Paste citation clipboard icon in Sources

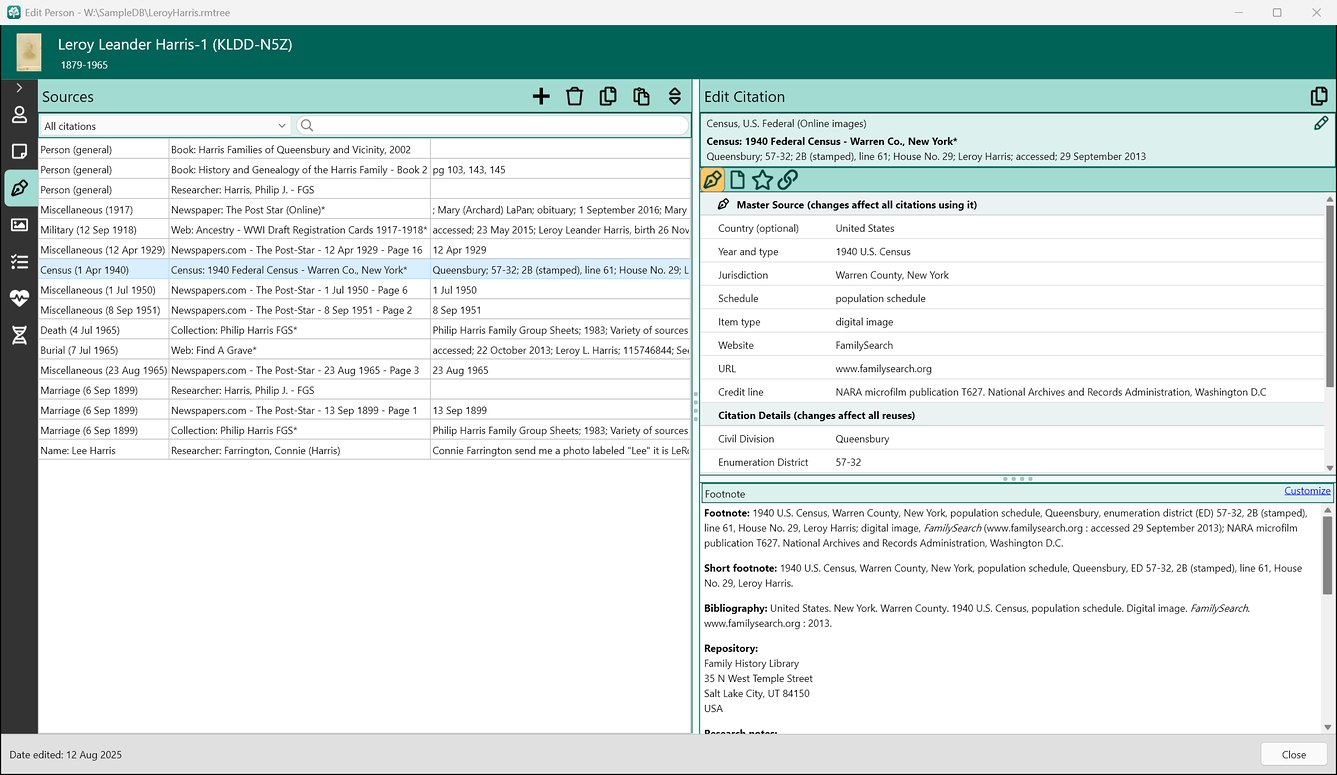pos(641,96)
